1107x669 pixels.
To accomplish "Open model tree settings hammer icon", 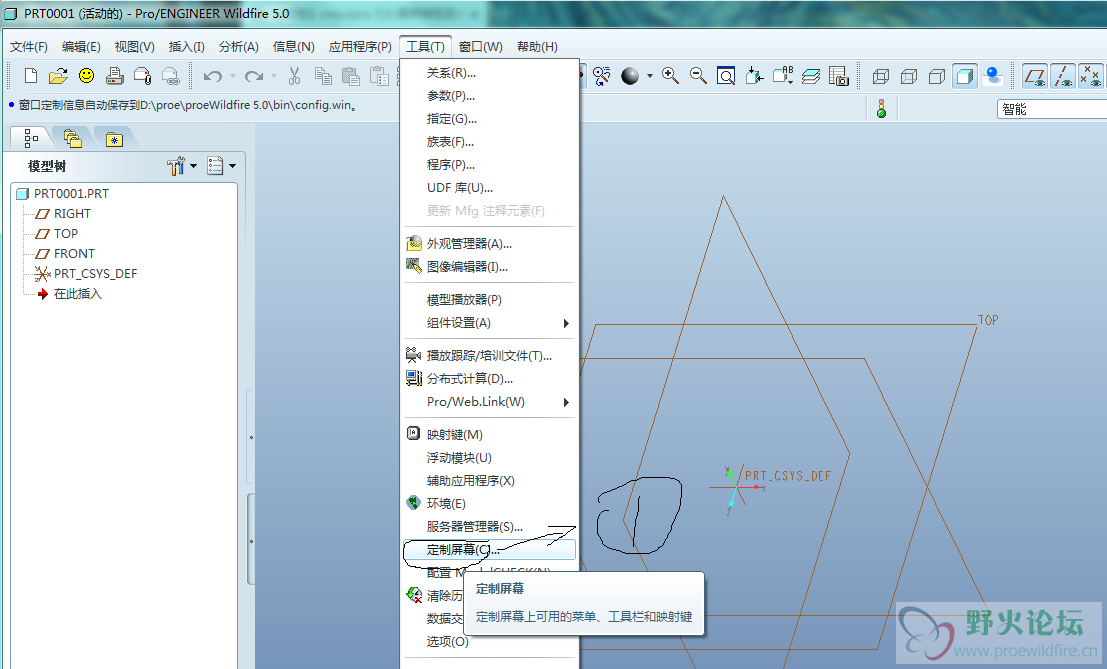I will (x=175, y=166).
